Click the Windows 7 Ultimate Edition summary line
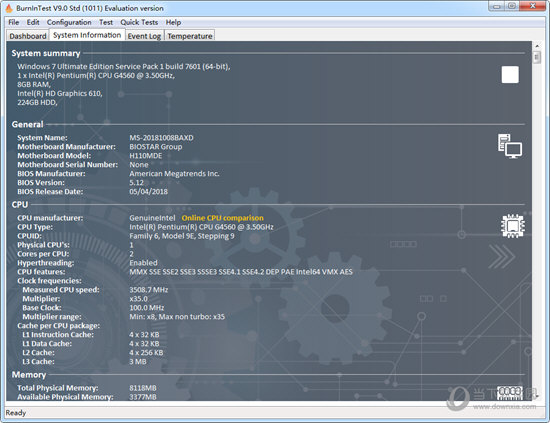The image size is (550, 423). click(x=124, y=66)
